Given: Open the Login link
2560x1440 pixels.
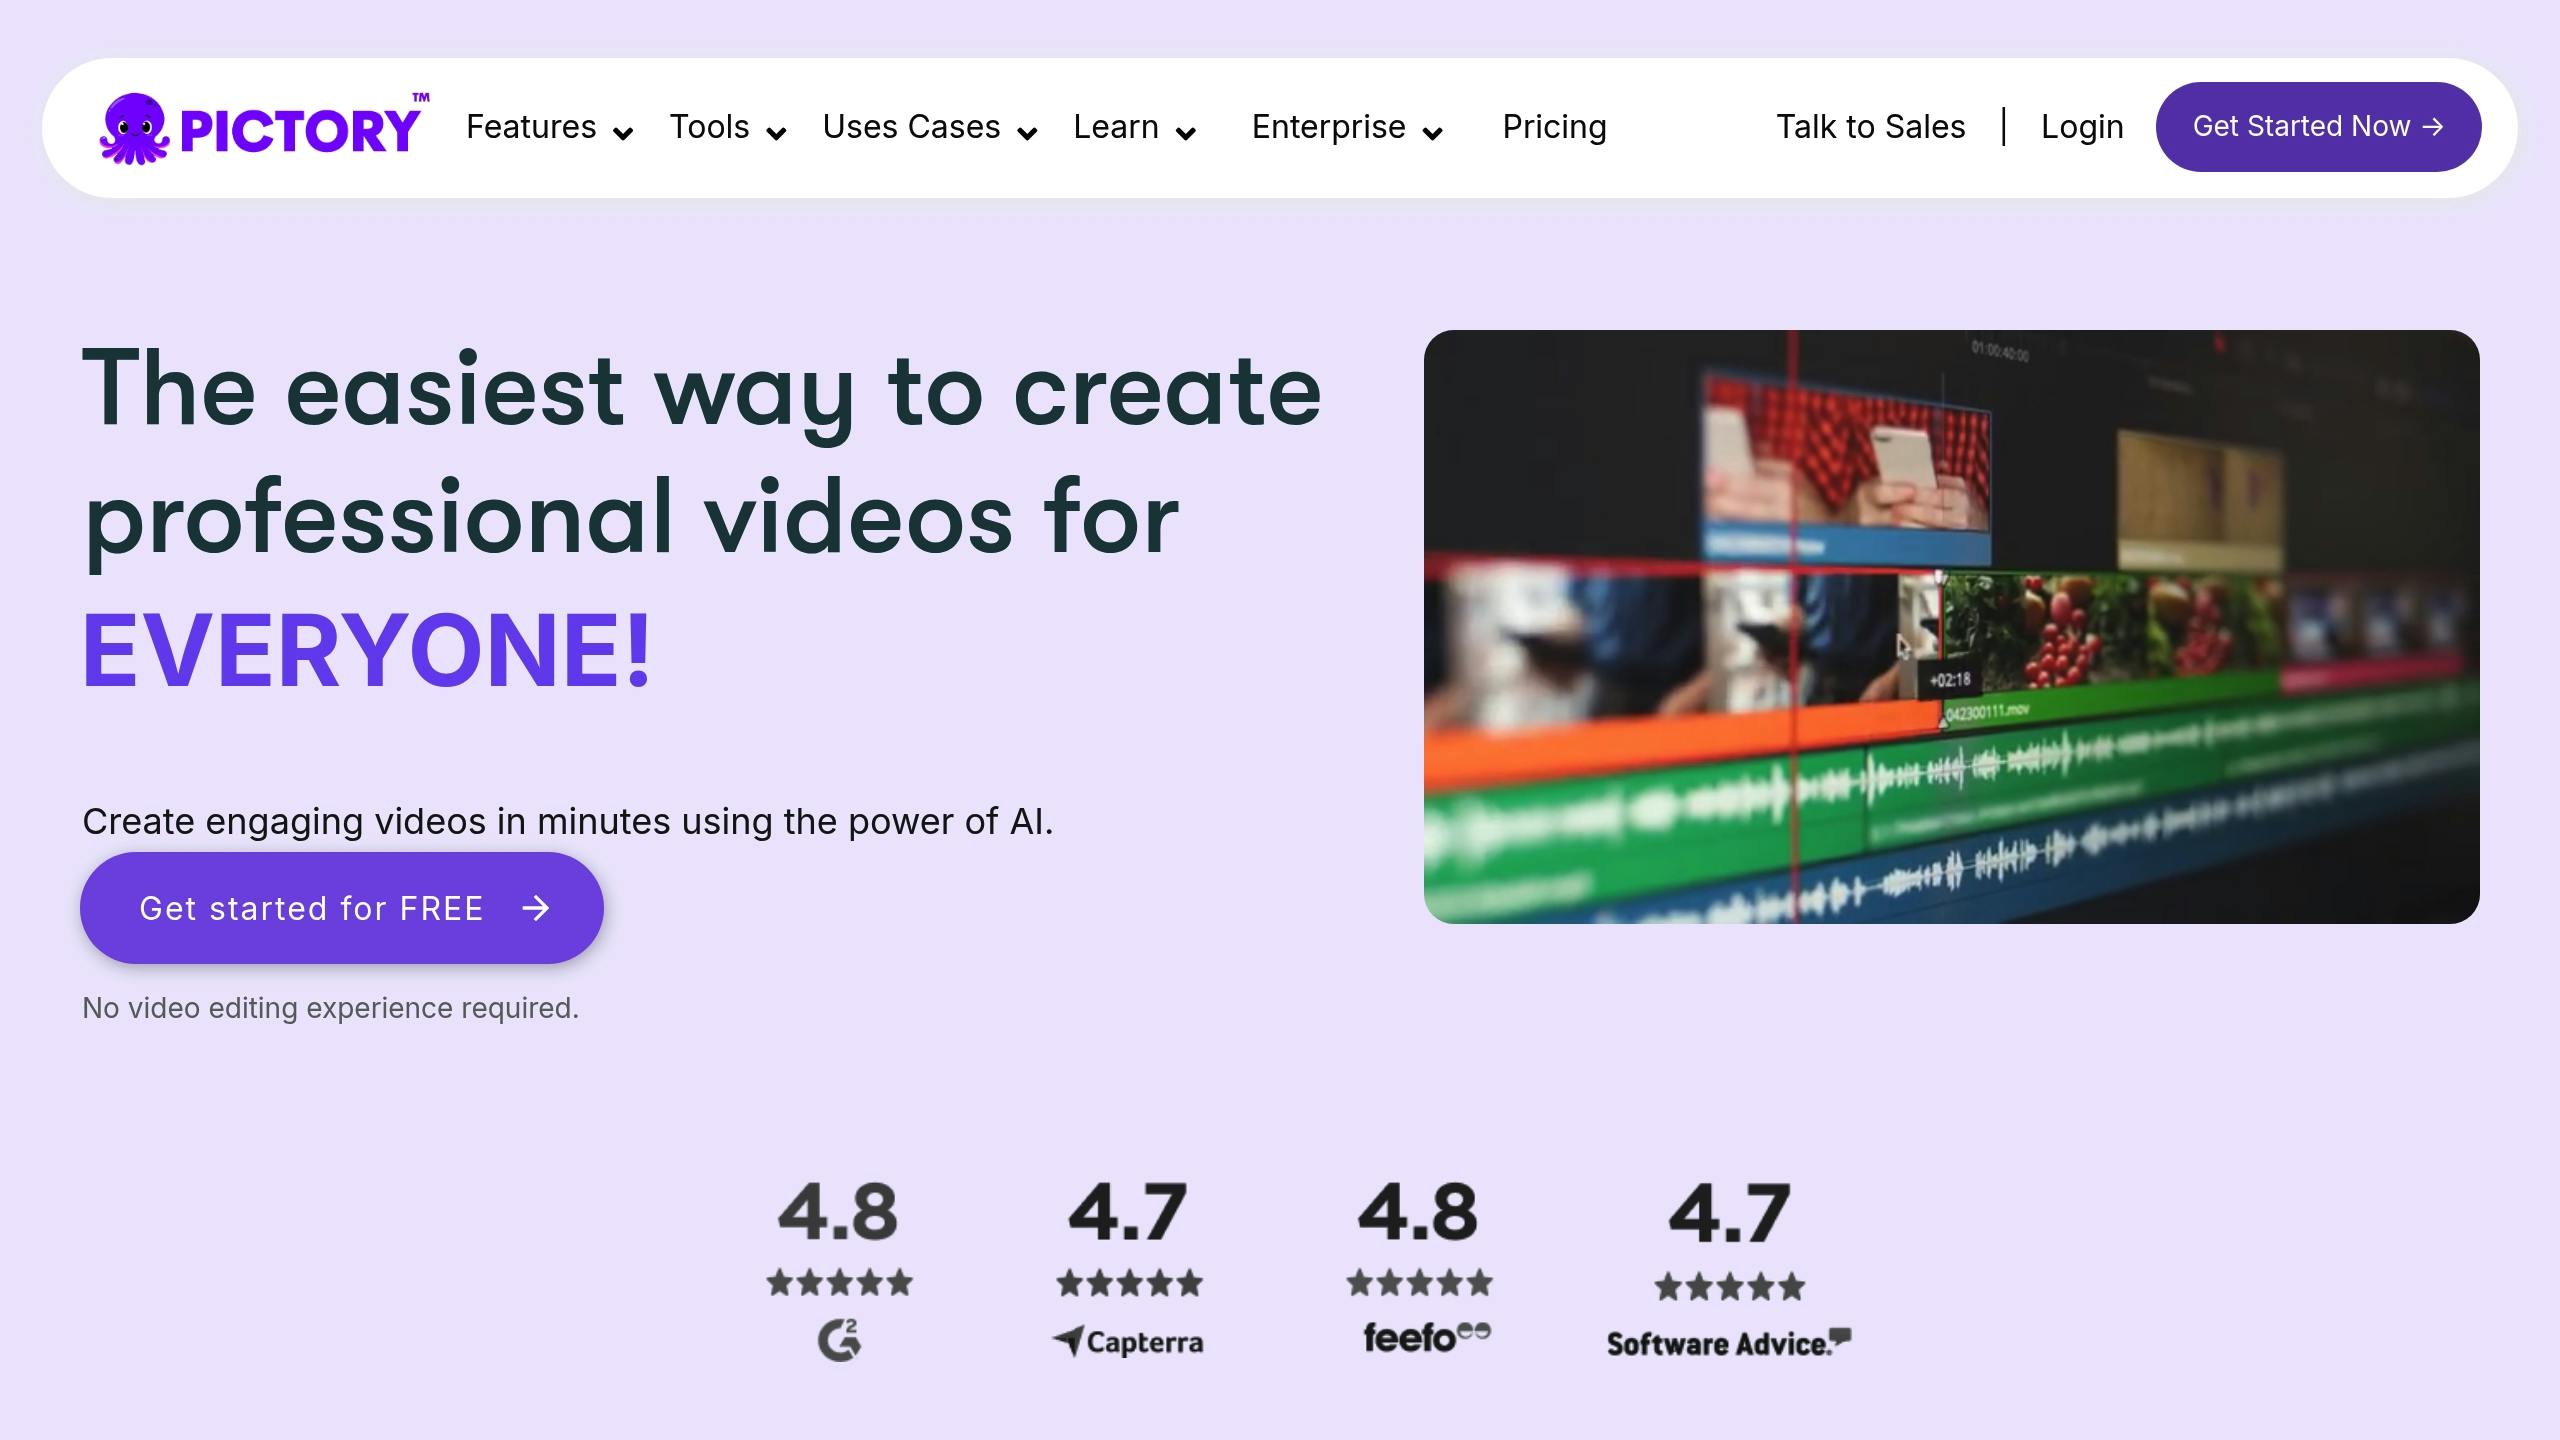Looking at the screenshot, I should 2082,127.
